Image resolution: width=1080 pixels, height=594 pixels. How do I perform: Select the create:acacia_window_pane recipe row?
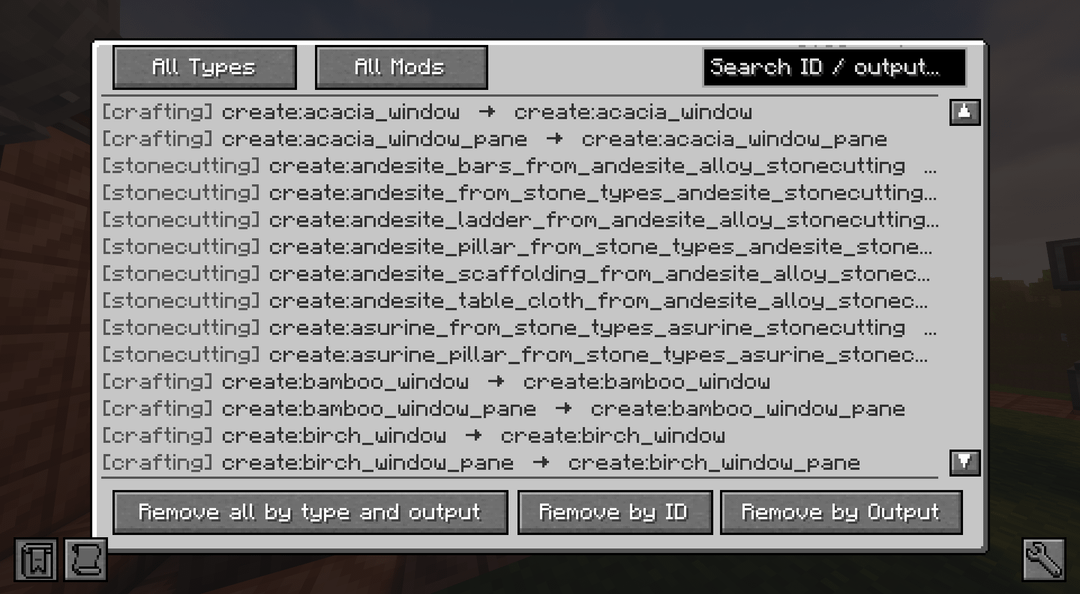coord(520,139)
